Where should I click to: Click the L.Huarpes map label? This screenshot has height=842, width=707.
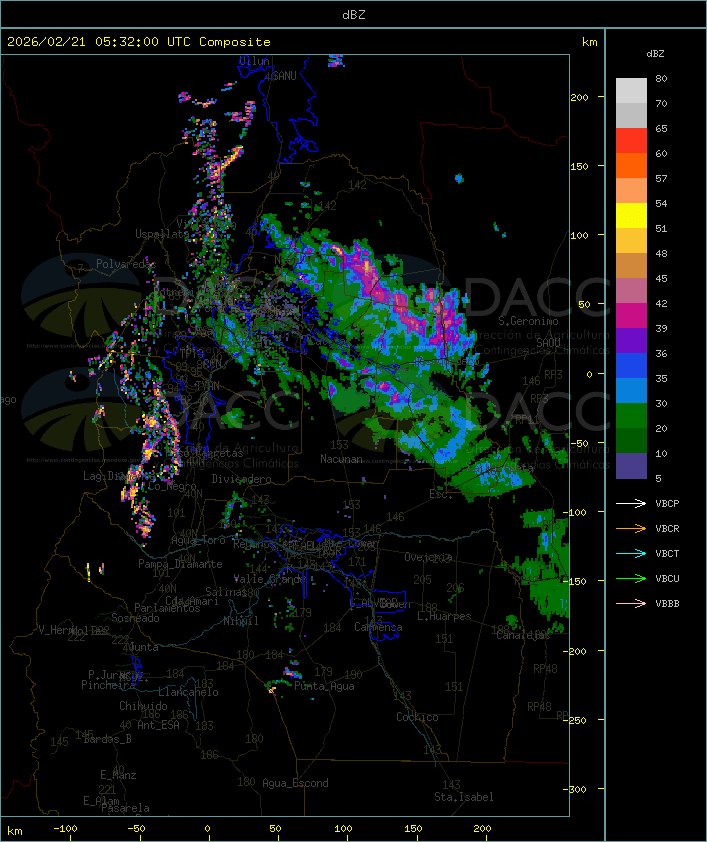(x=444, y=616)
